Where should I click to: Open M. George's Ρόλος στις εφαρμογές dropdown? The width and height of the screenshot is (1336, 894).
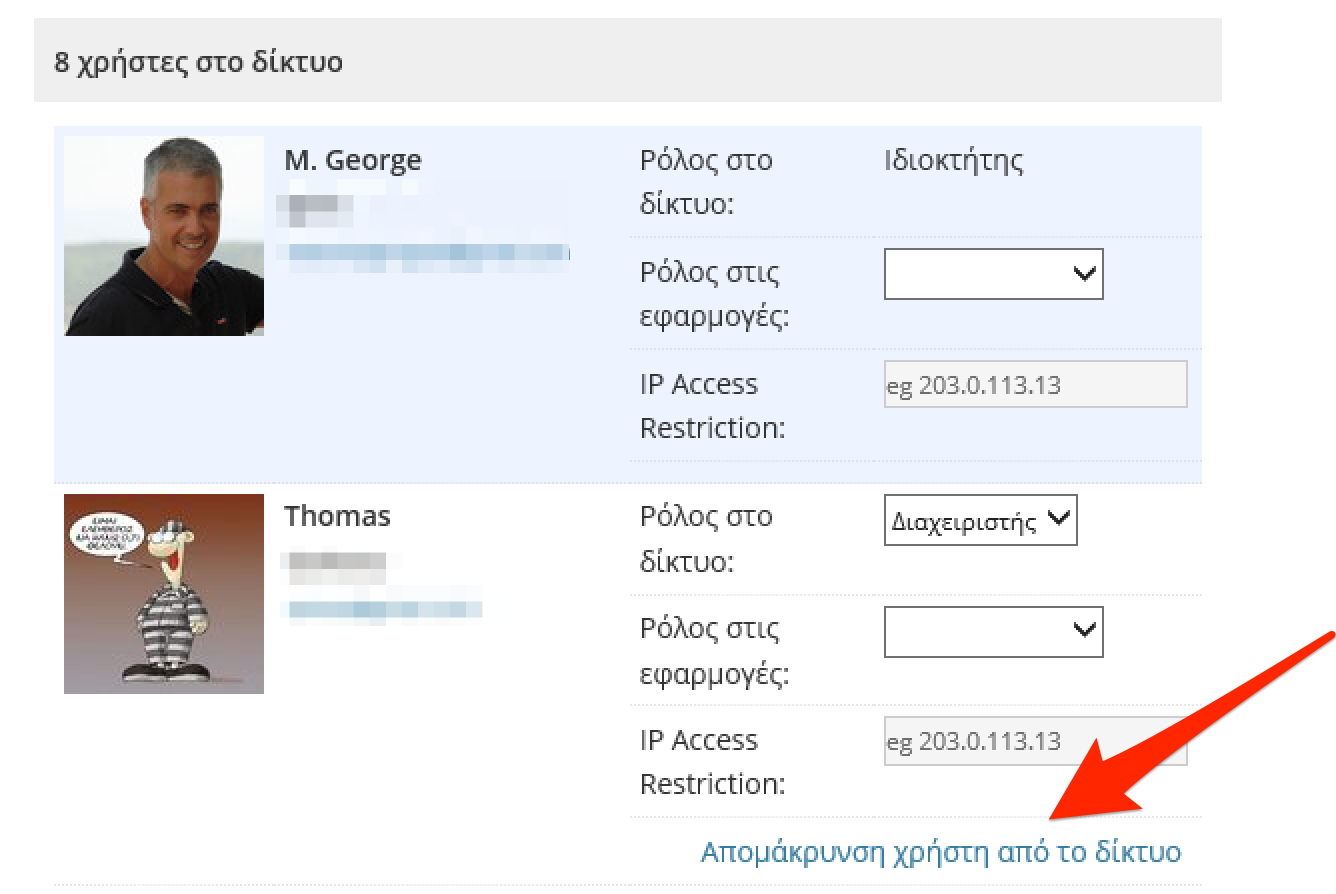992,274
